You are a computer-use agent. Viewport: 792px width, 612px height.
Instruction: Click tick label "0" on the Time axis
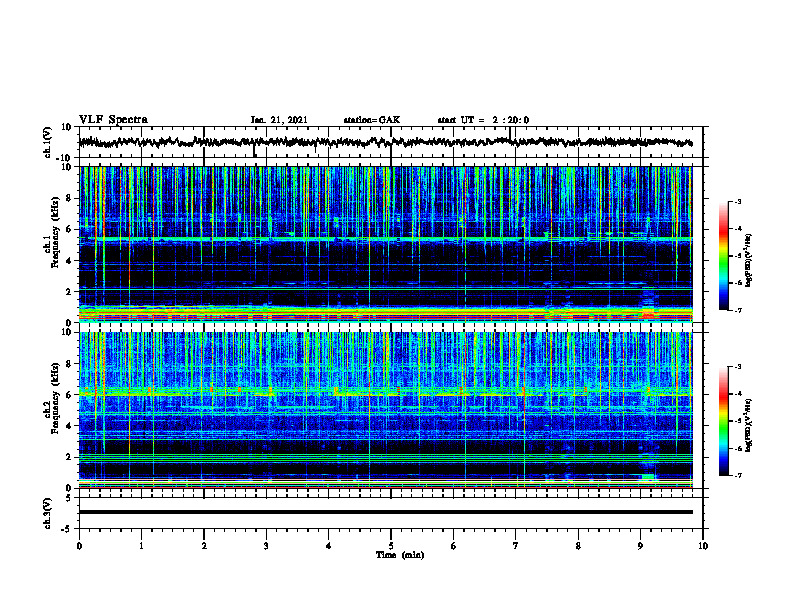[x=79, y=546]
